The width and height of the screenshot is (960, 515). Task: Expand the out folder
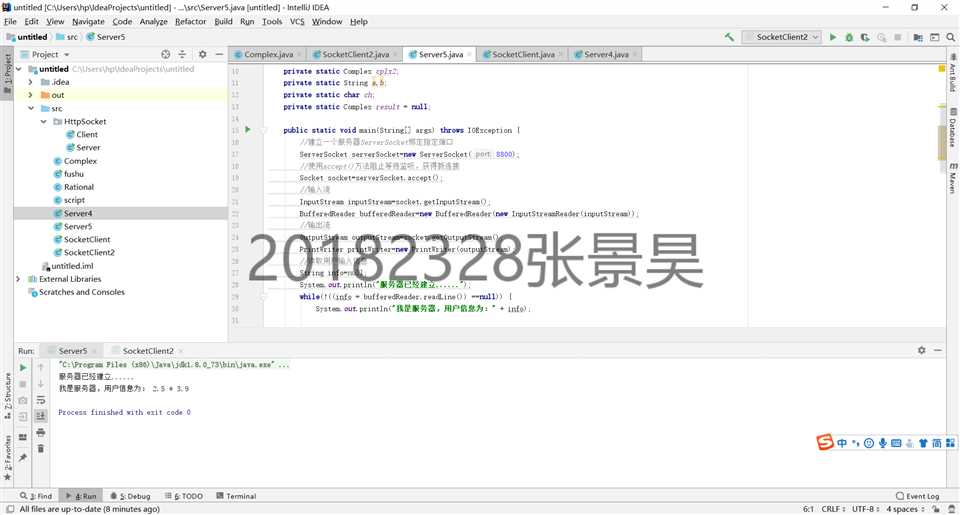(31, 95)
